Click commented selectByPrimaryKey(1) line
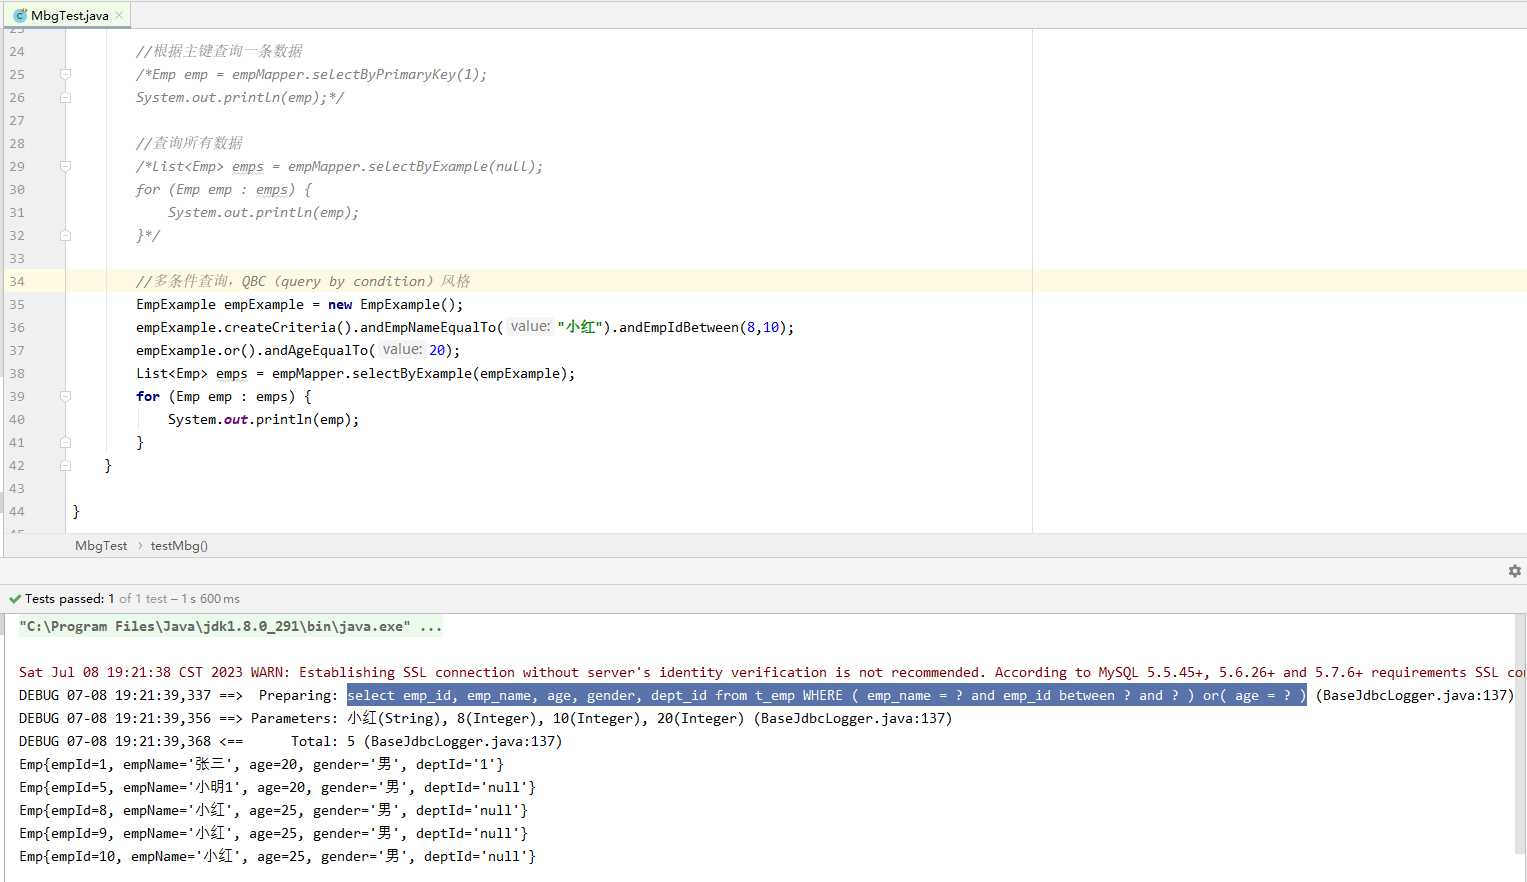 coord(311,74)
